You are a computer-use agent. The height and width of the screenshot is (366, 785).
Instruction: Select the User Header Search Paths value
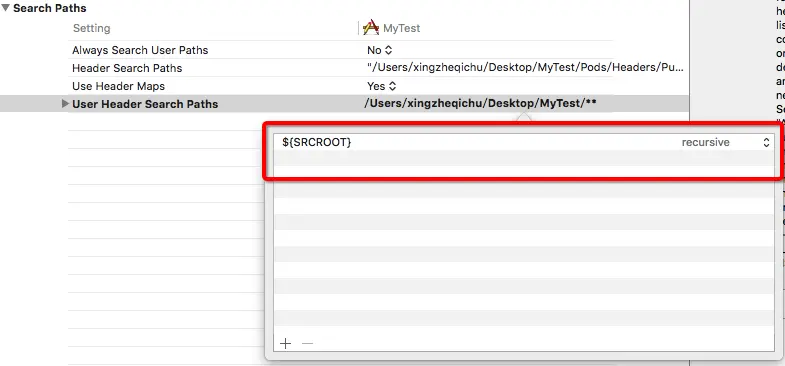481,104
